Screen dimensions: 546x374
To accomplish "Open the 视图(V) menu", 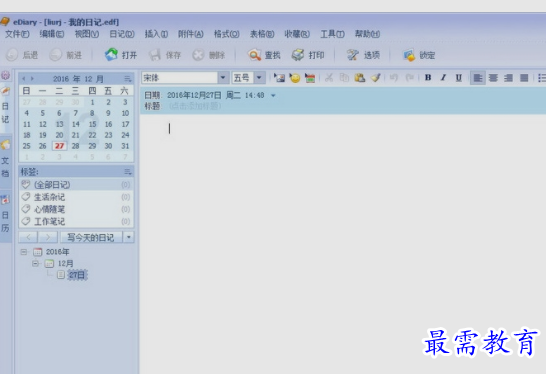I will click(x=87, y=34).
